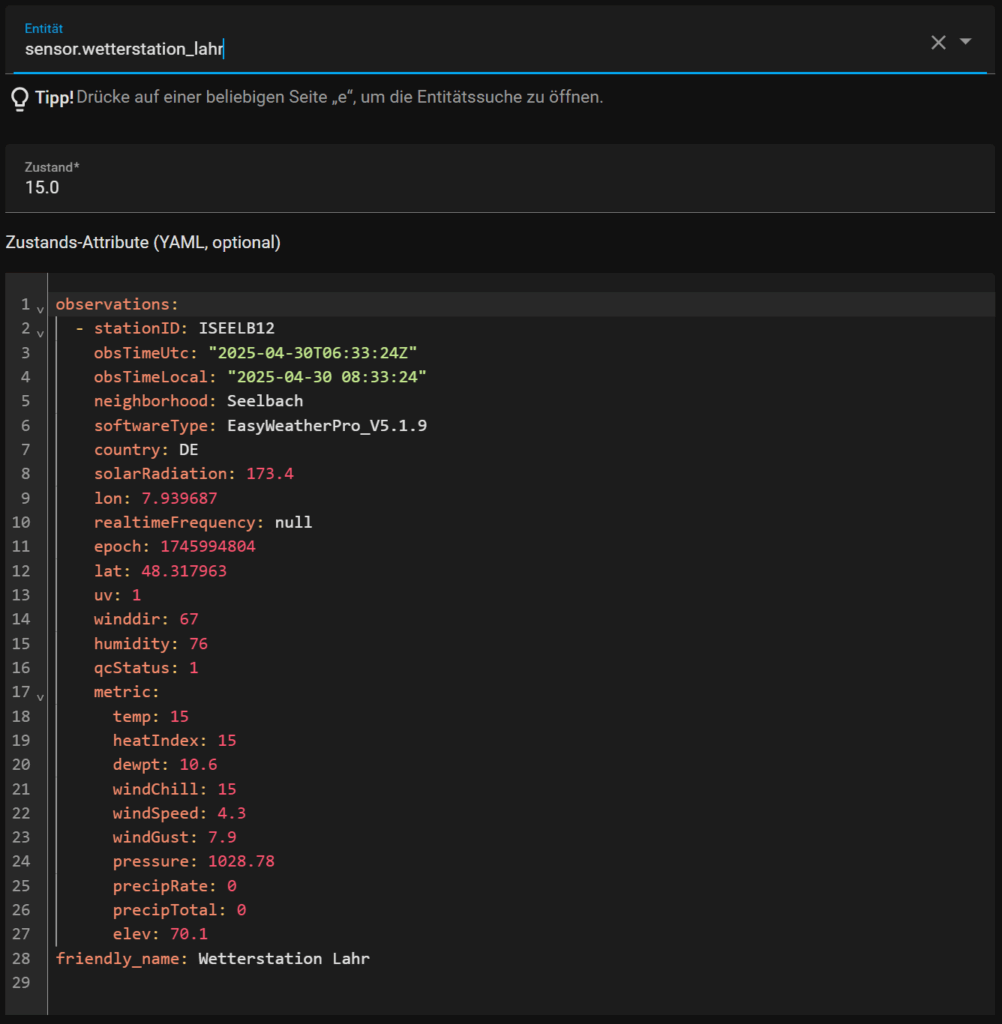Click the obsTimeUtc value "2025-04-30T06:33:24Z"
The width and height of the screenshot is (1002, 1024).
pyautogui.click(x=312, y=353)
